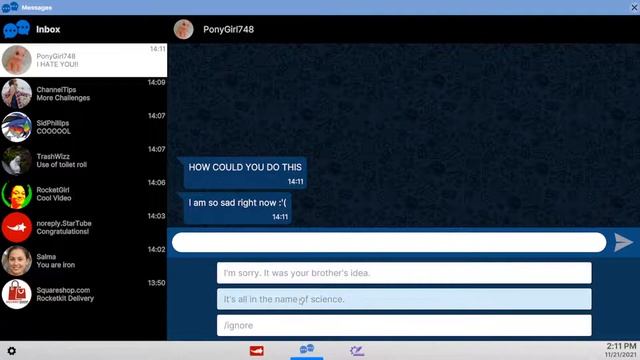The image size is (640, 360).
Task: Click the Squareshop.com shopping bag avatar
Action: tap(17, 294)
